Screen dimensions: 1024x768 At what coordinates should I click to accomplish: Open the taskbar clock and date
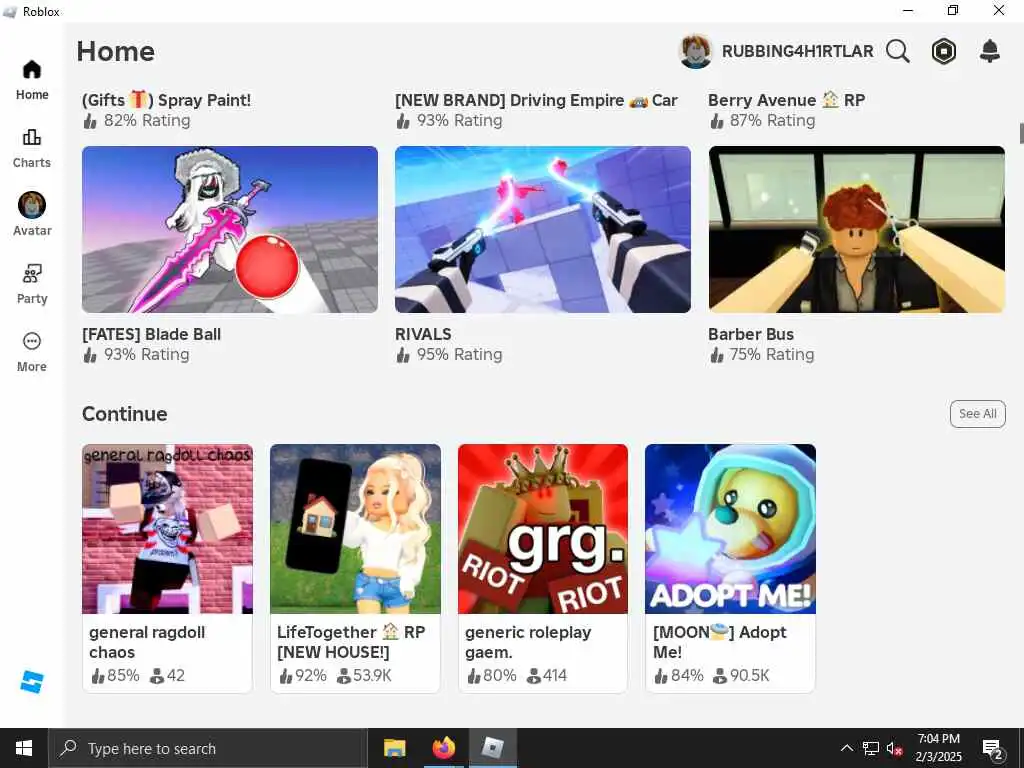coord(938,748)
